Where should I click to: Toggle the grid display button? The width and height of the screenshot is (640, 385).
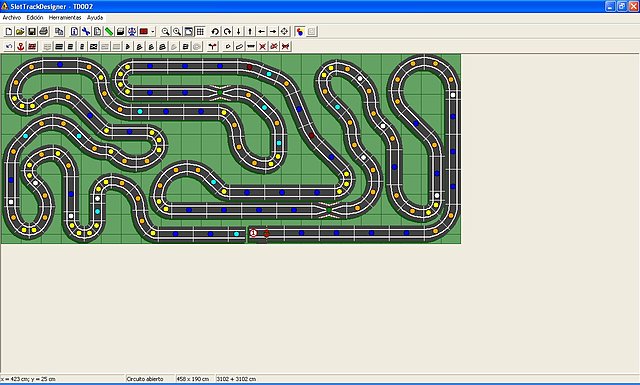[x=200, y=31]
